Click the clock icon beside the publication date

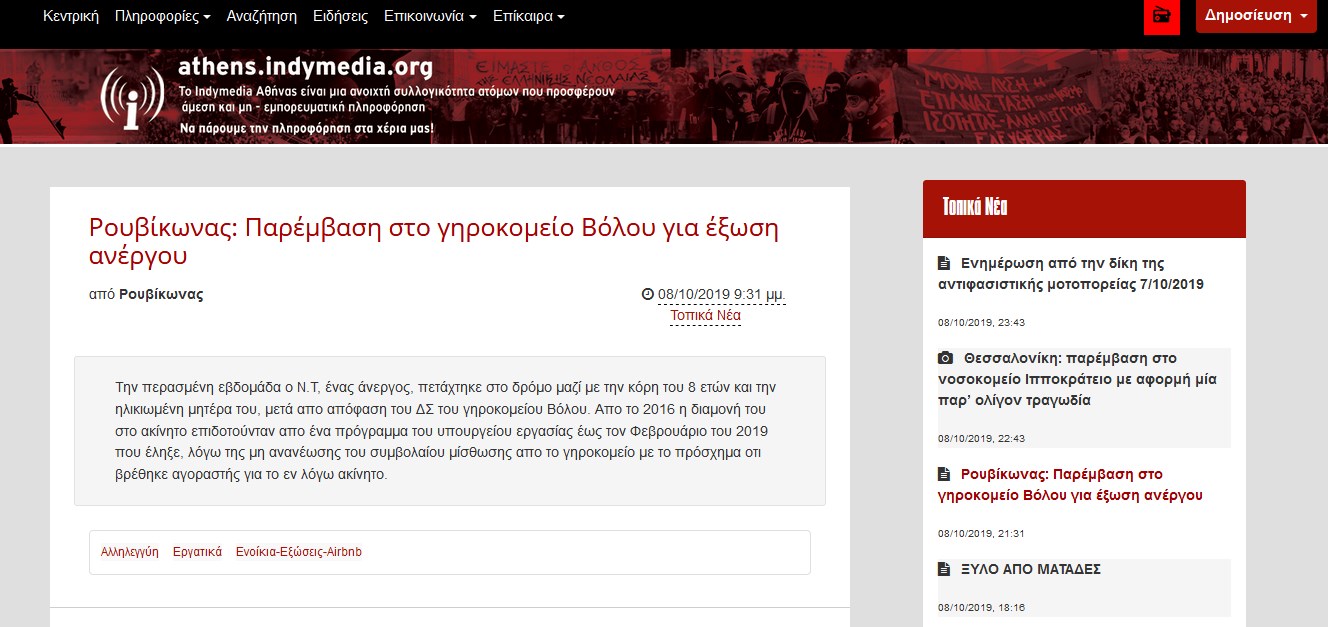pyautogui.click(x=647, y=294)
